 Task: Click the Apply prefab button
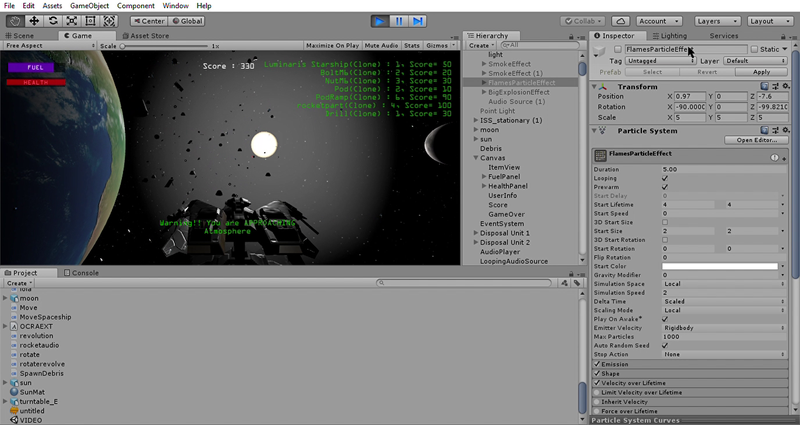tap(761, 72)
